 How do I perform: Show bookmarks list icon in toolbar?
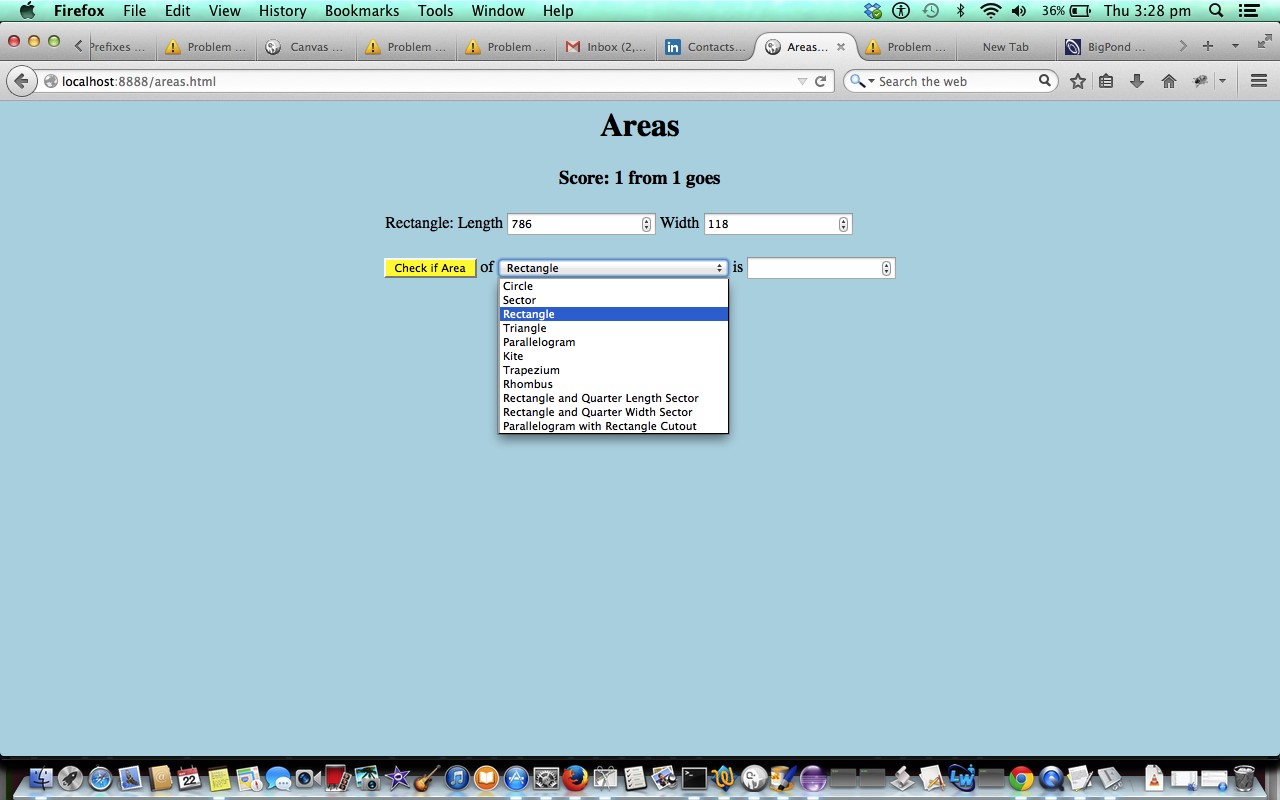(1106, 81)
